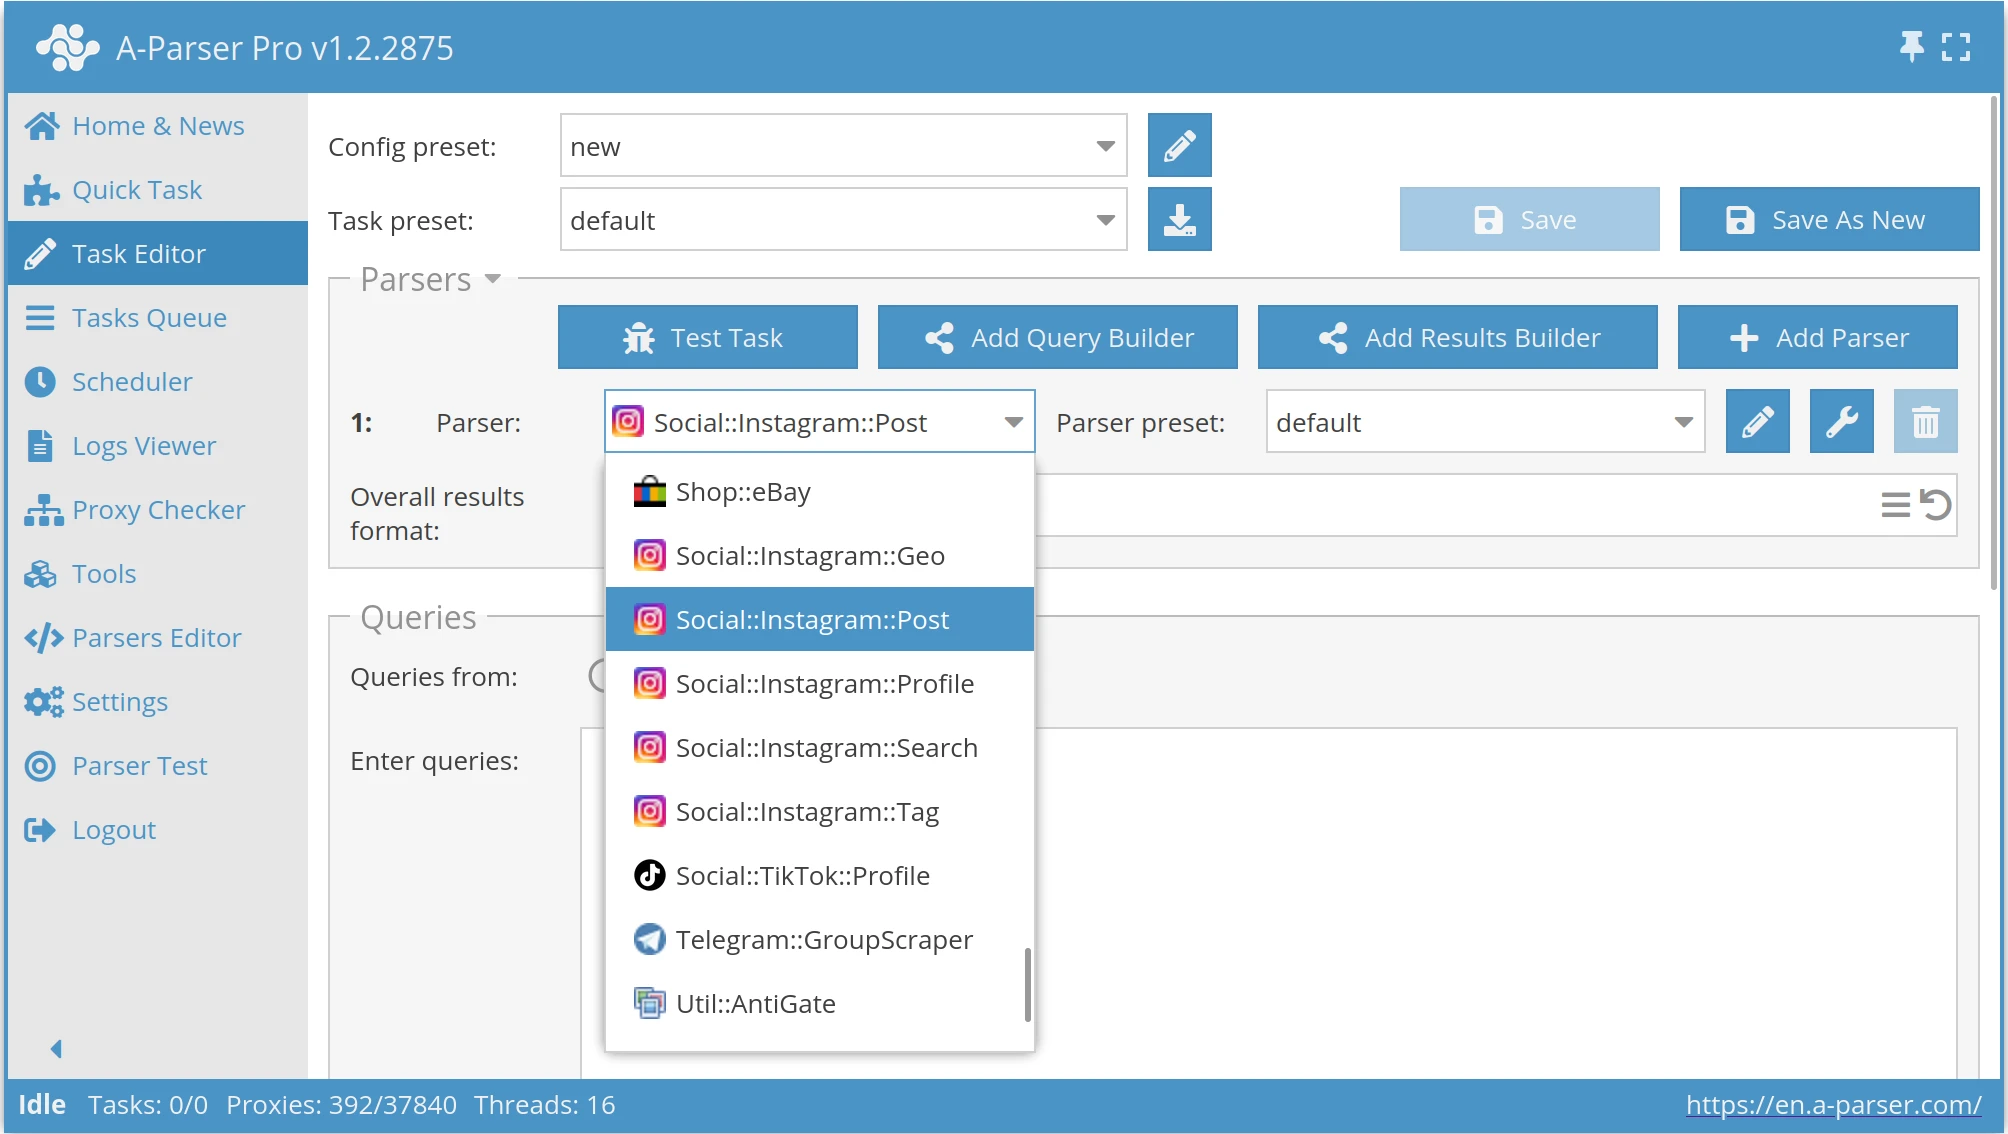The height and width of the screenshot is (1134, 2008).
Task: Edit the parser preset with the pencil icon
Action: (x=1757, y=421)
